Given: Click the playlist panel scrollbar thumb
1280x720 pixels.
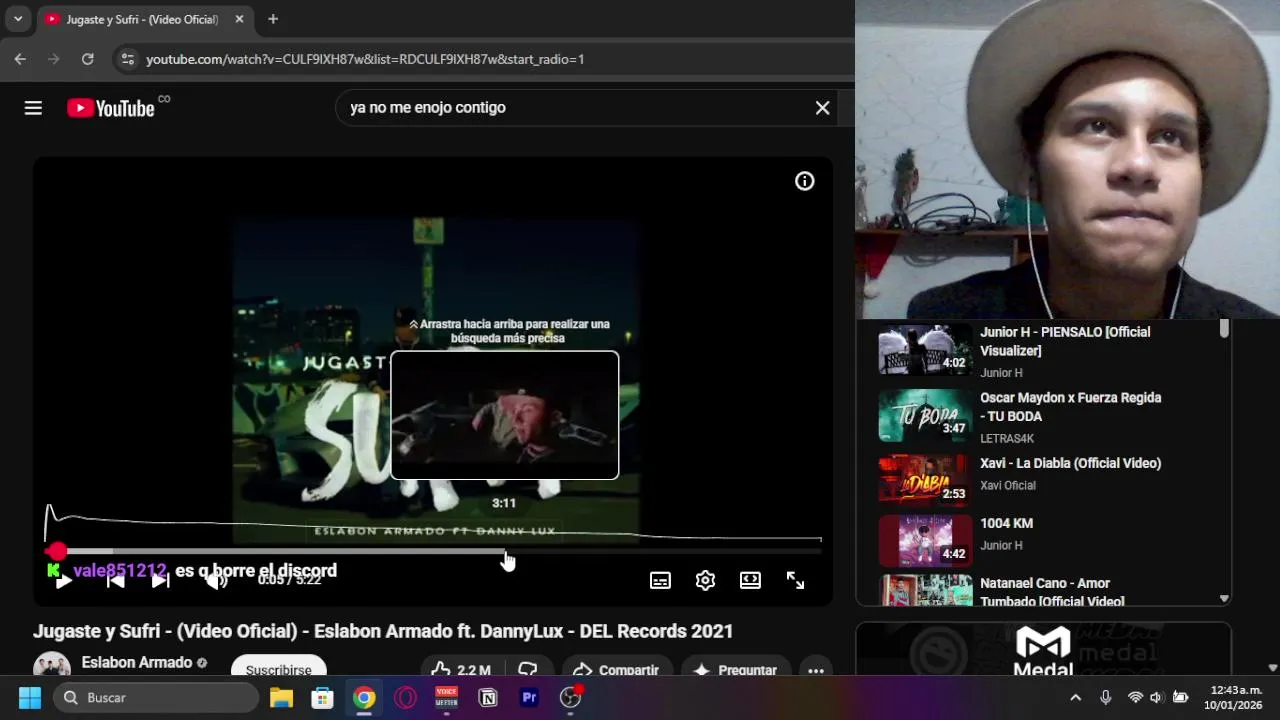Looking at the screenshot, I should (x=1224, y=329).
